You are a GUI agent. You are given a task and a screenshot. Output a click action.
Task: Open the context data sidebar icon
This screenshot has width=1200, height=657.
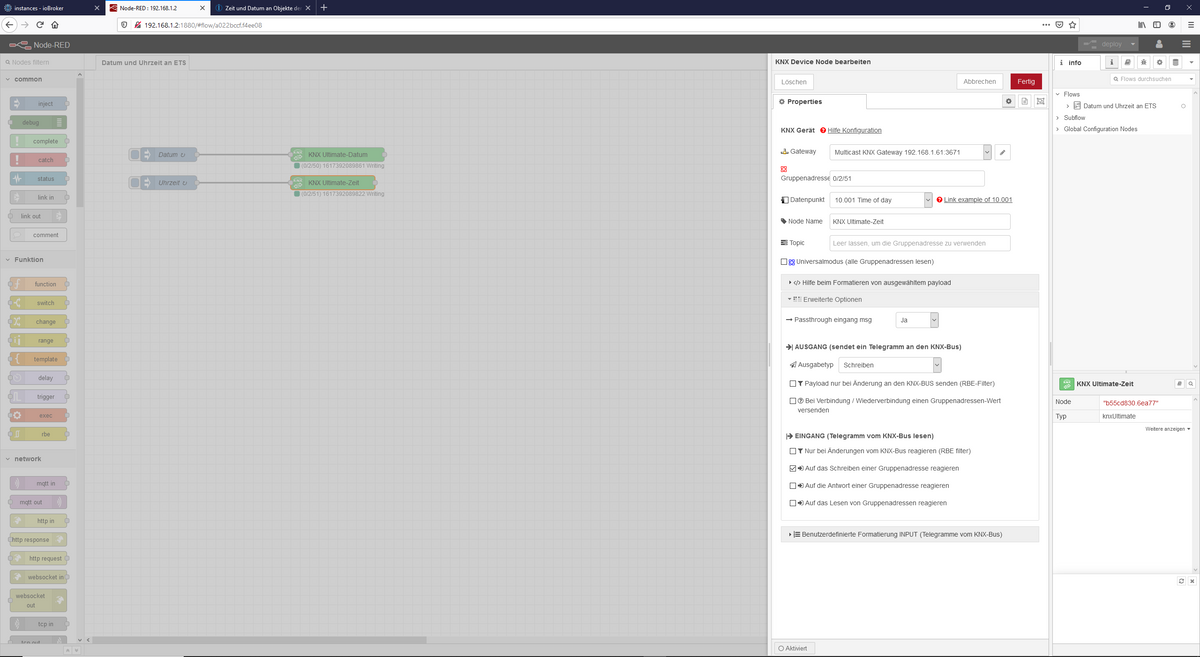(x=1175, y=62)
